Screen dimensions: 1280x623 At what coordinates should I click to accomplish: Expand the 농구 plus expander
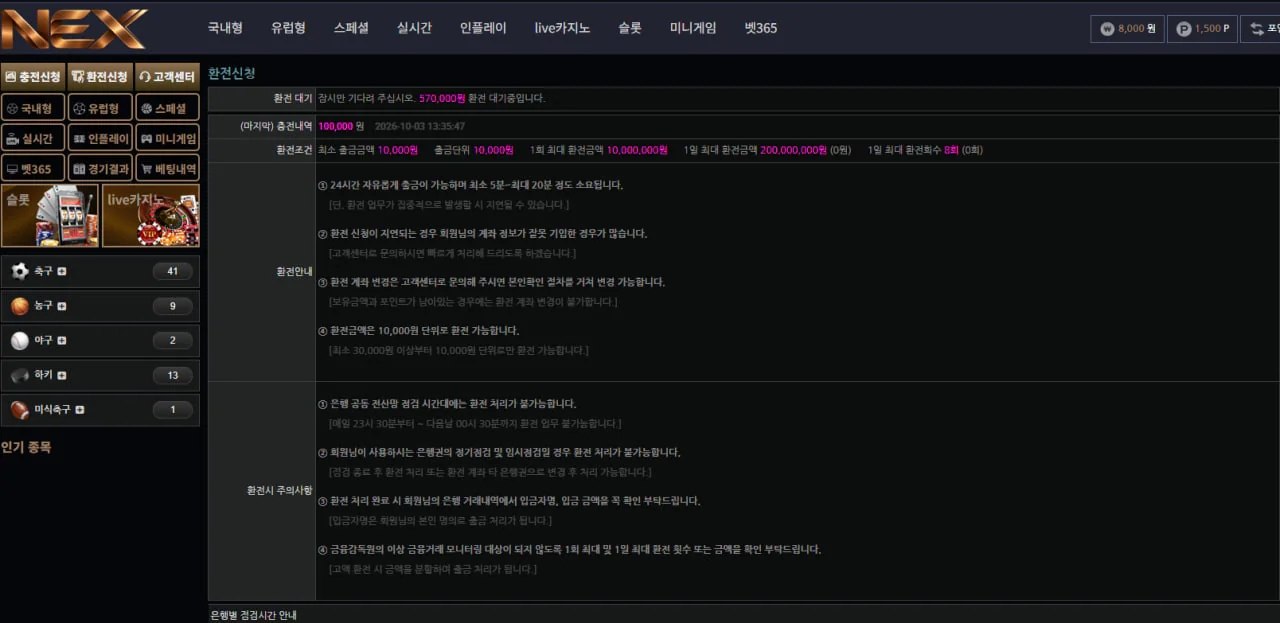coord(62,306)
